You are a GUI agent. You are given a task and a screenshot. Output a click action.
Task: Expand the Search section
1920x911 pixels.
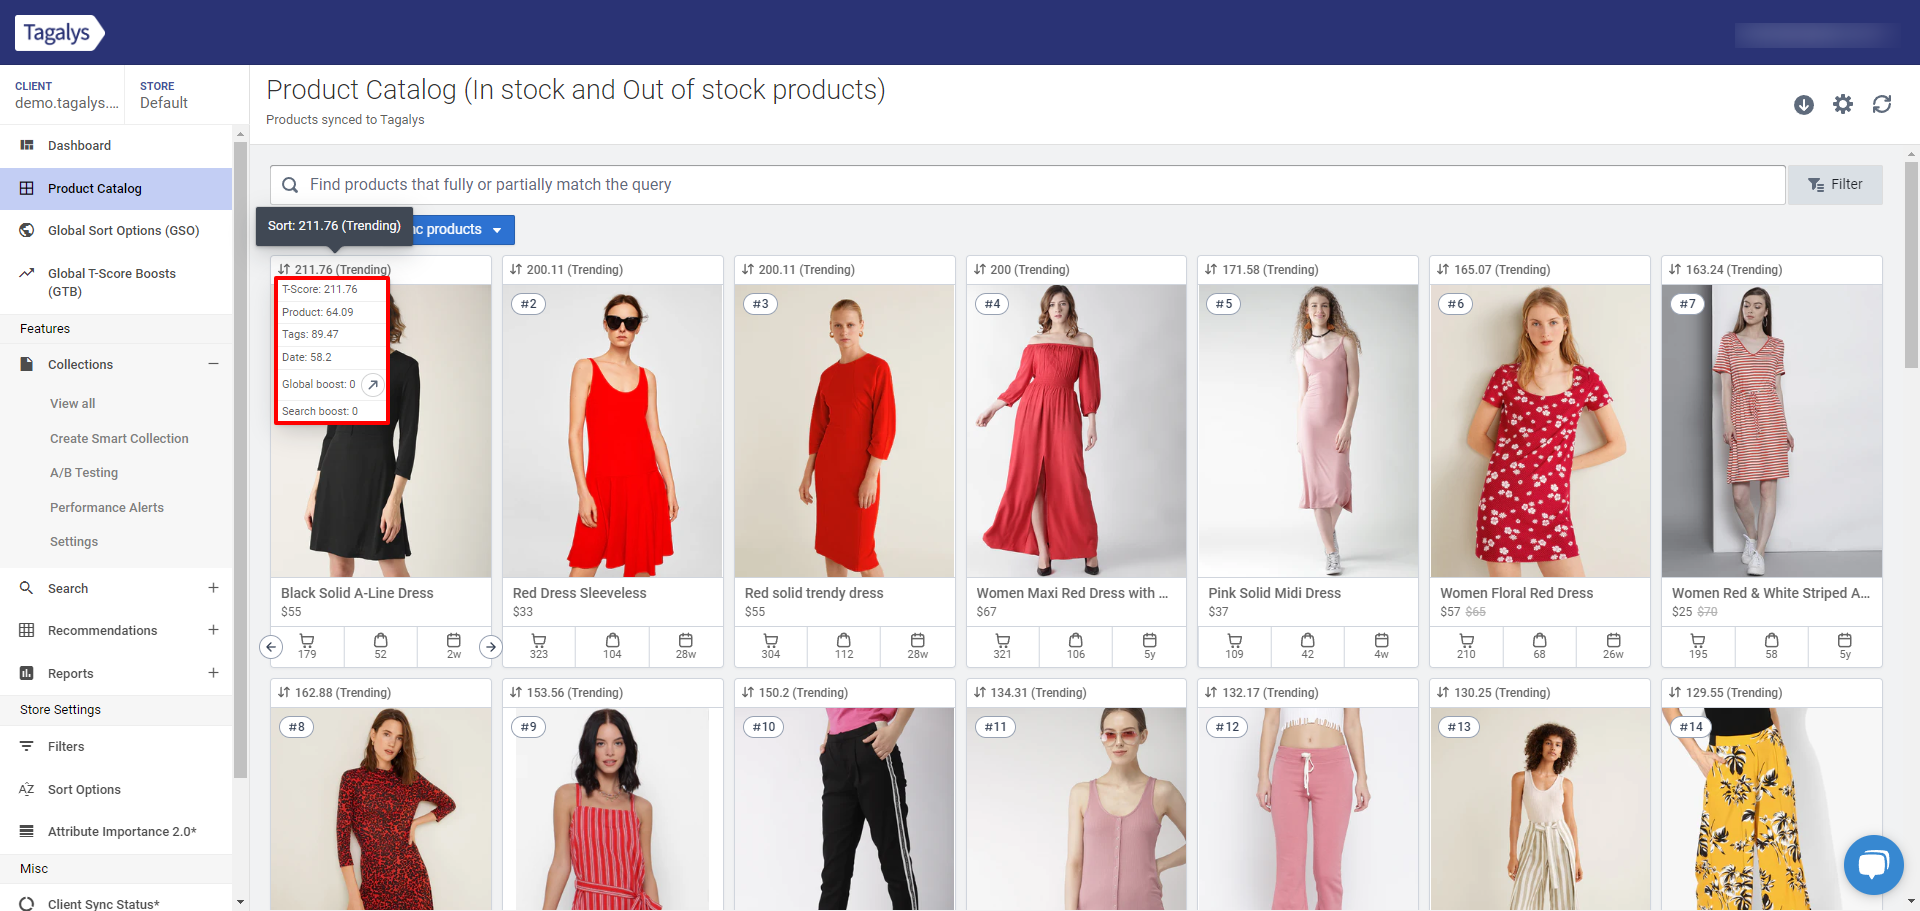click(213, 588)
